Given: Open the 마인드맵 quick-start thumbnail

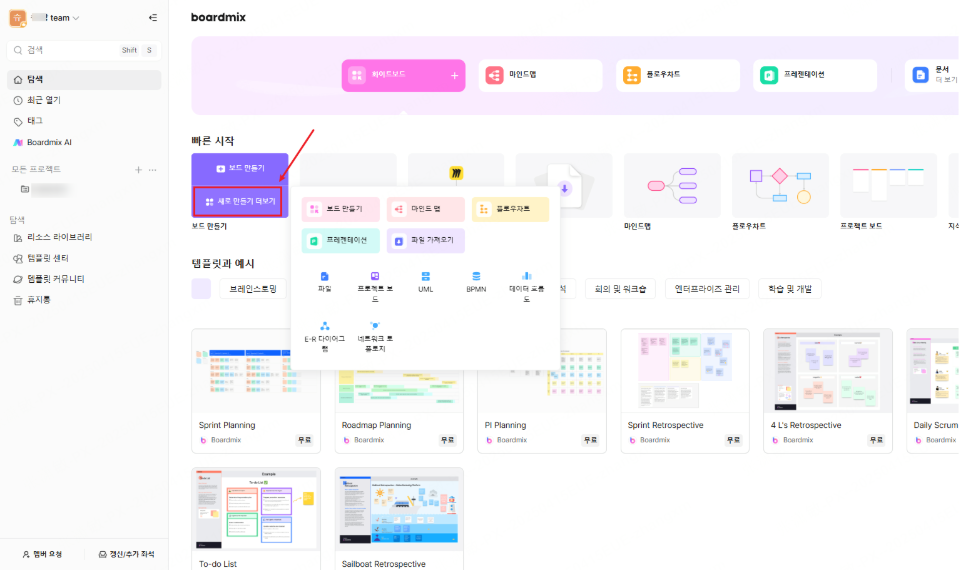Looking at the screenshot, I should tap(672, 186).
